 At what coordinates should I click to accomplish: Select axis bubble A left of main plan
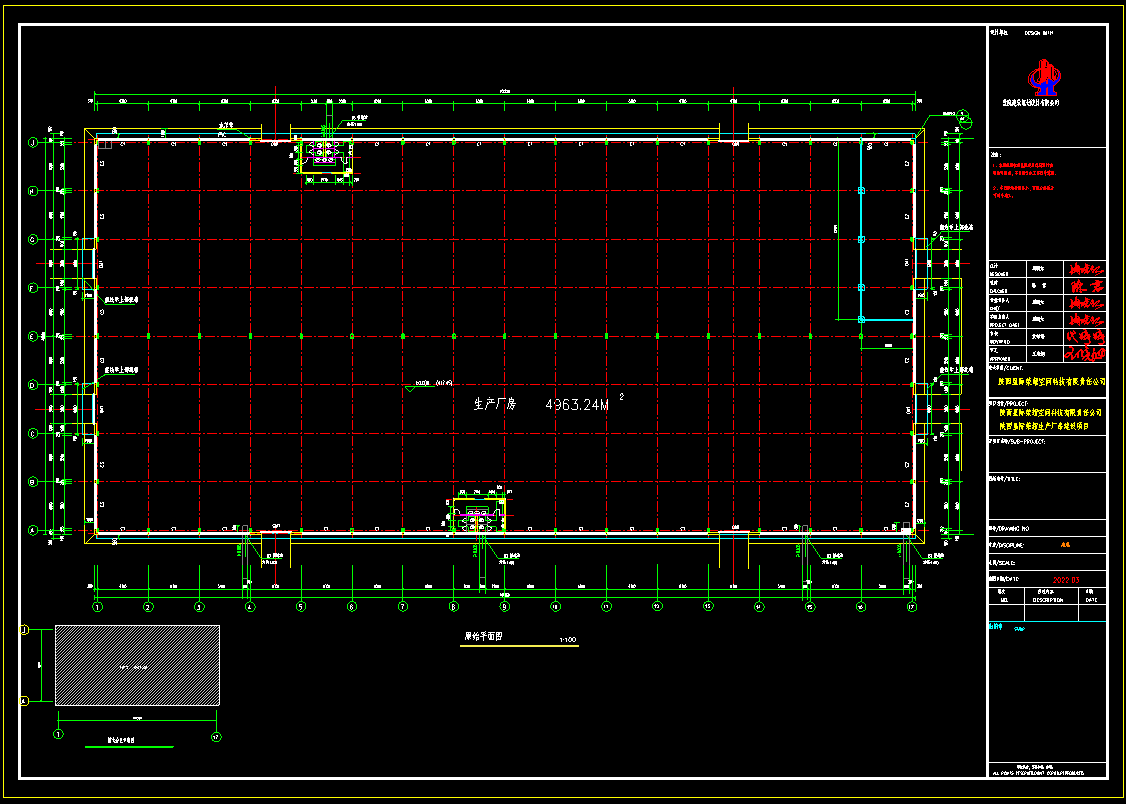point(32,531)
